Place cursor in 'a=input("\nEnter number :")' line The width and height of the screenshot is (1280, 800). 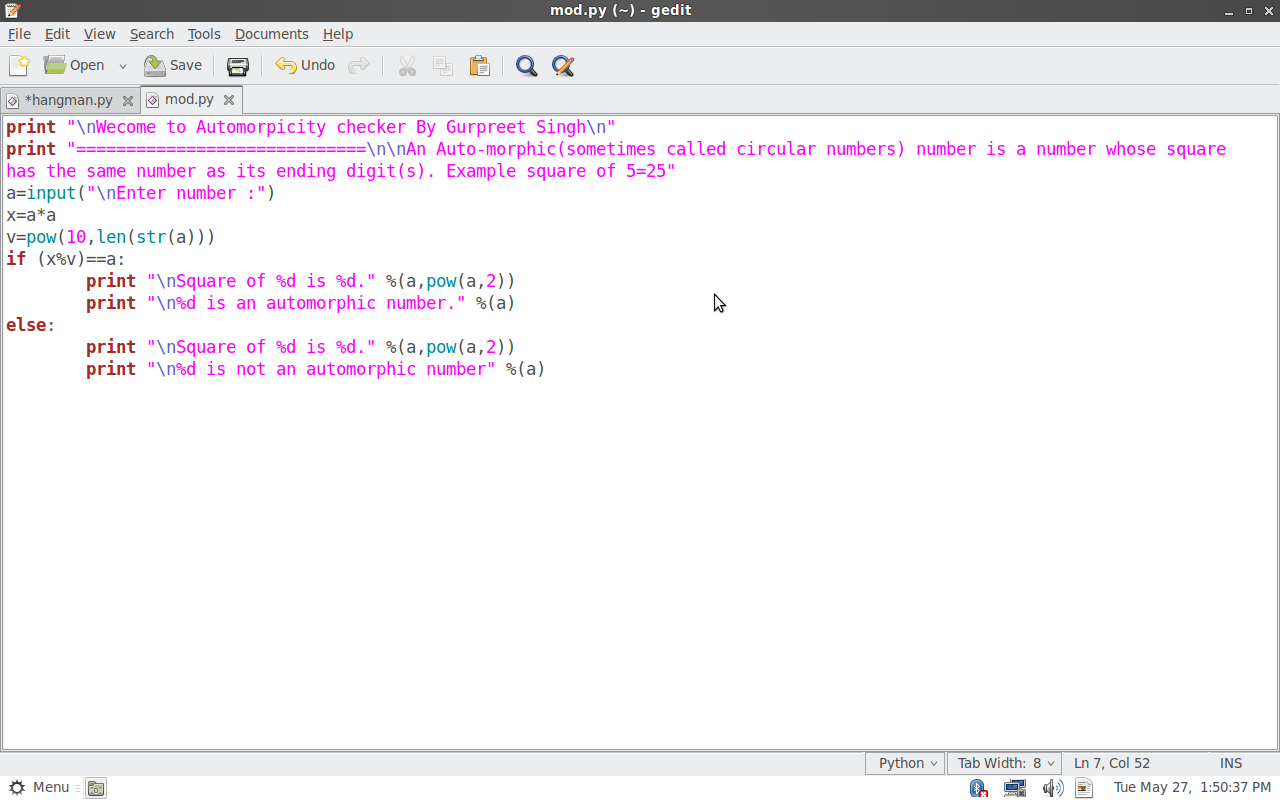point(141,193)
